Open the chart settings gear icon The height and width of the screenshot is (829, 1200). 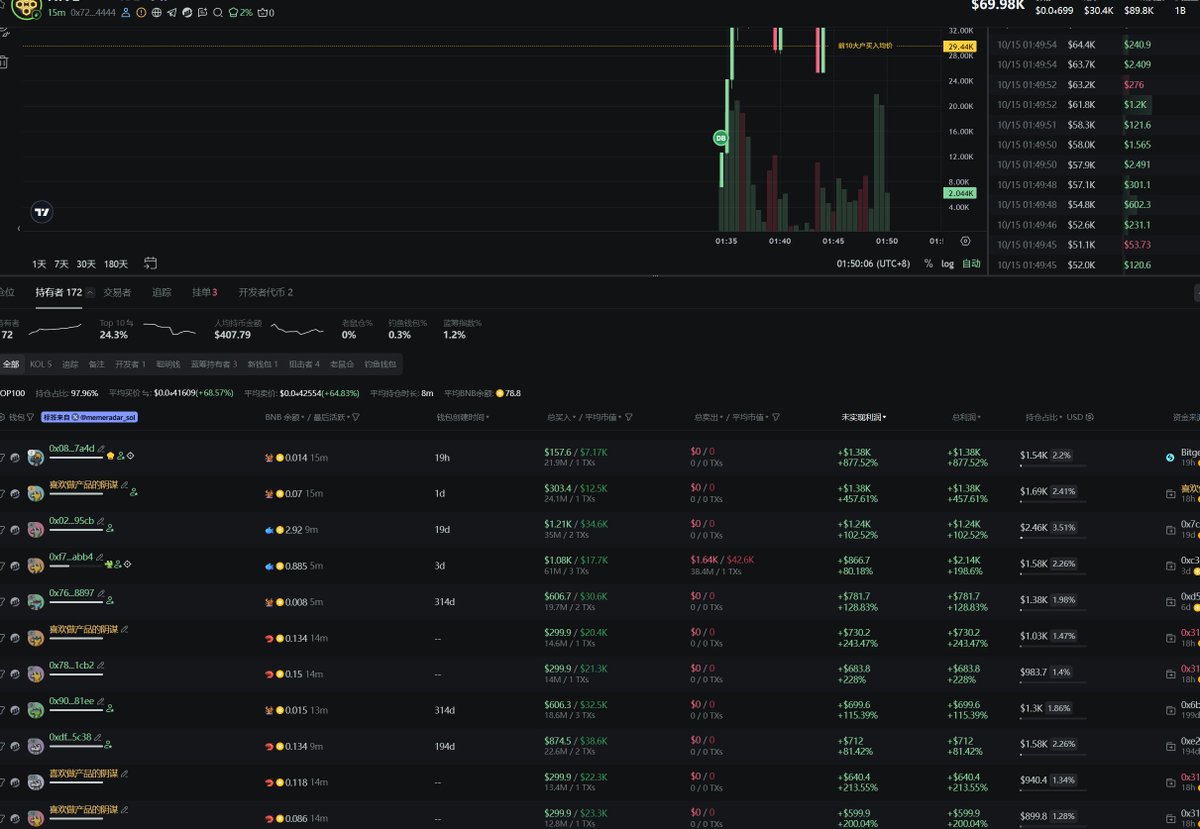pos(965,241)
